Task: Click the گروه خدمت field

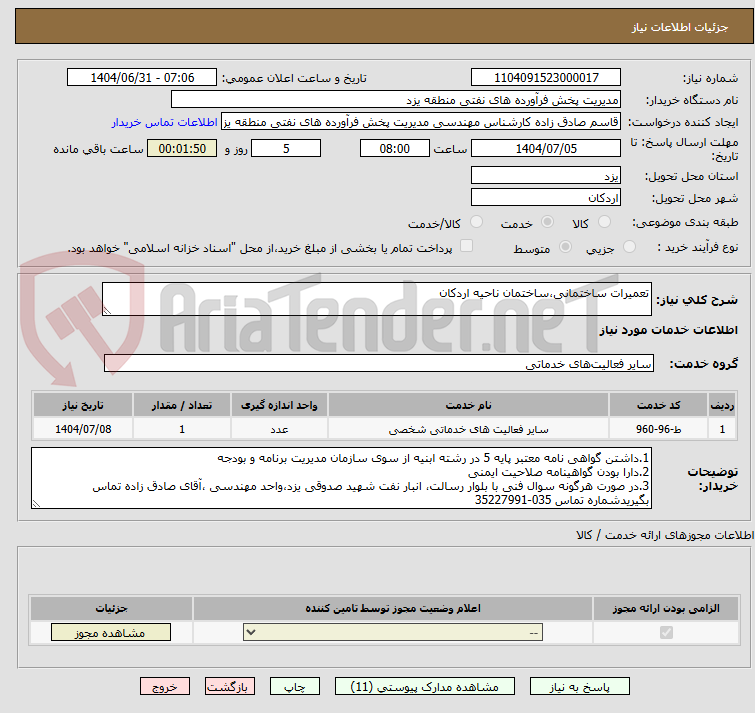Action: point(379,363)
